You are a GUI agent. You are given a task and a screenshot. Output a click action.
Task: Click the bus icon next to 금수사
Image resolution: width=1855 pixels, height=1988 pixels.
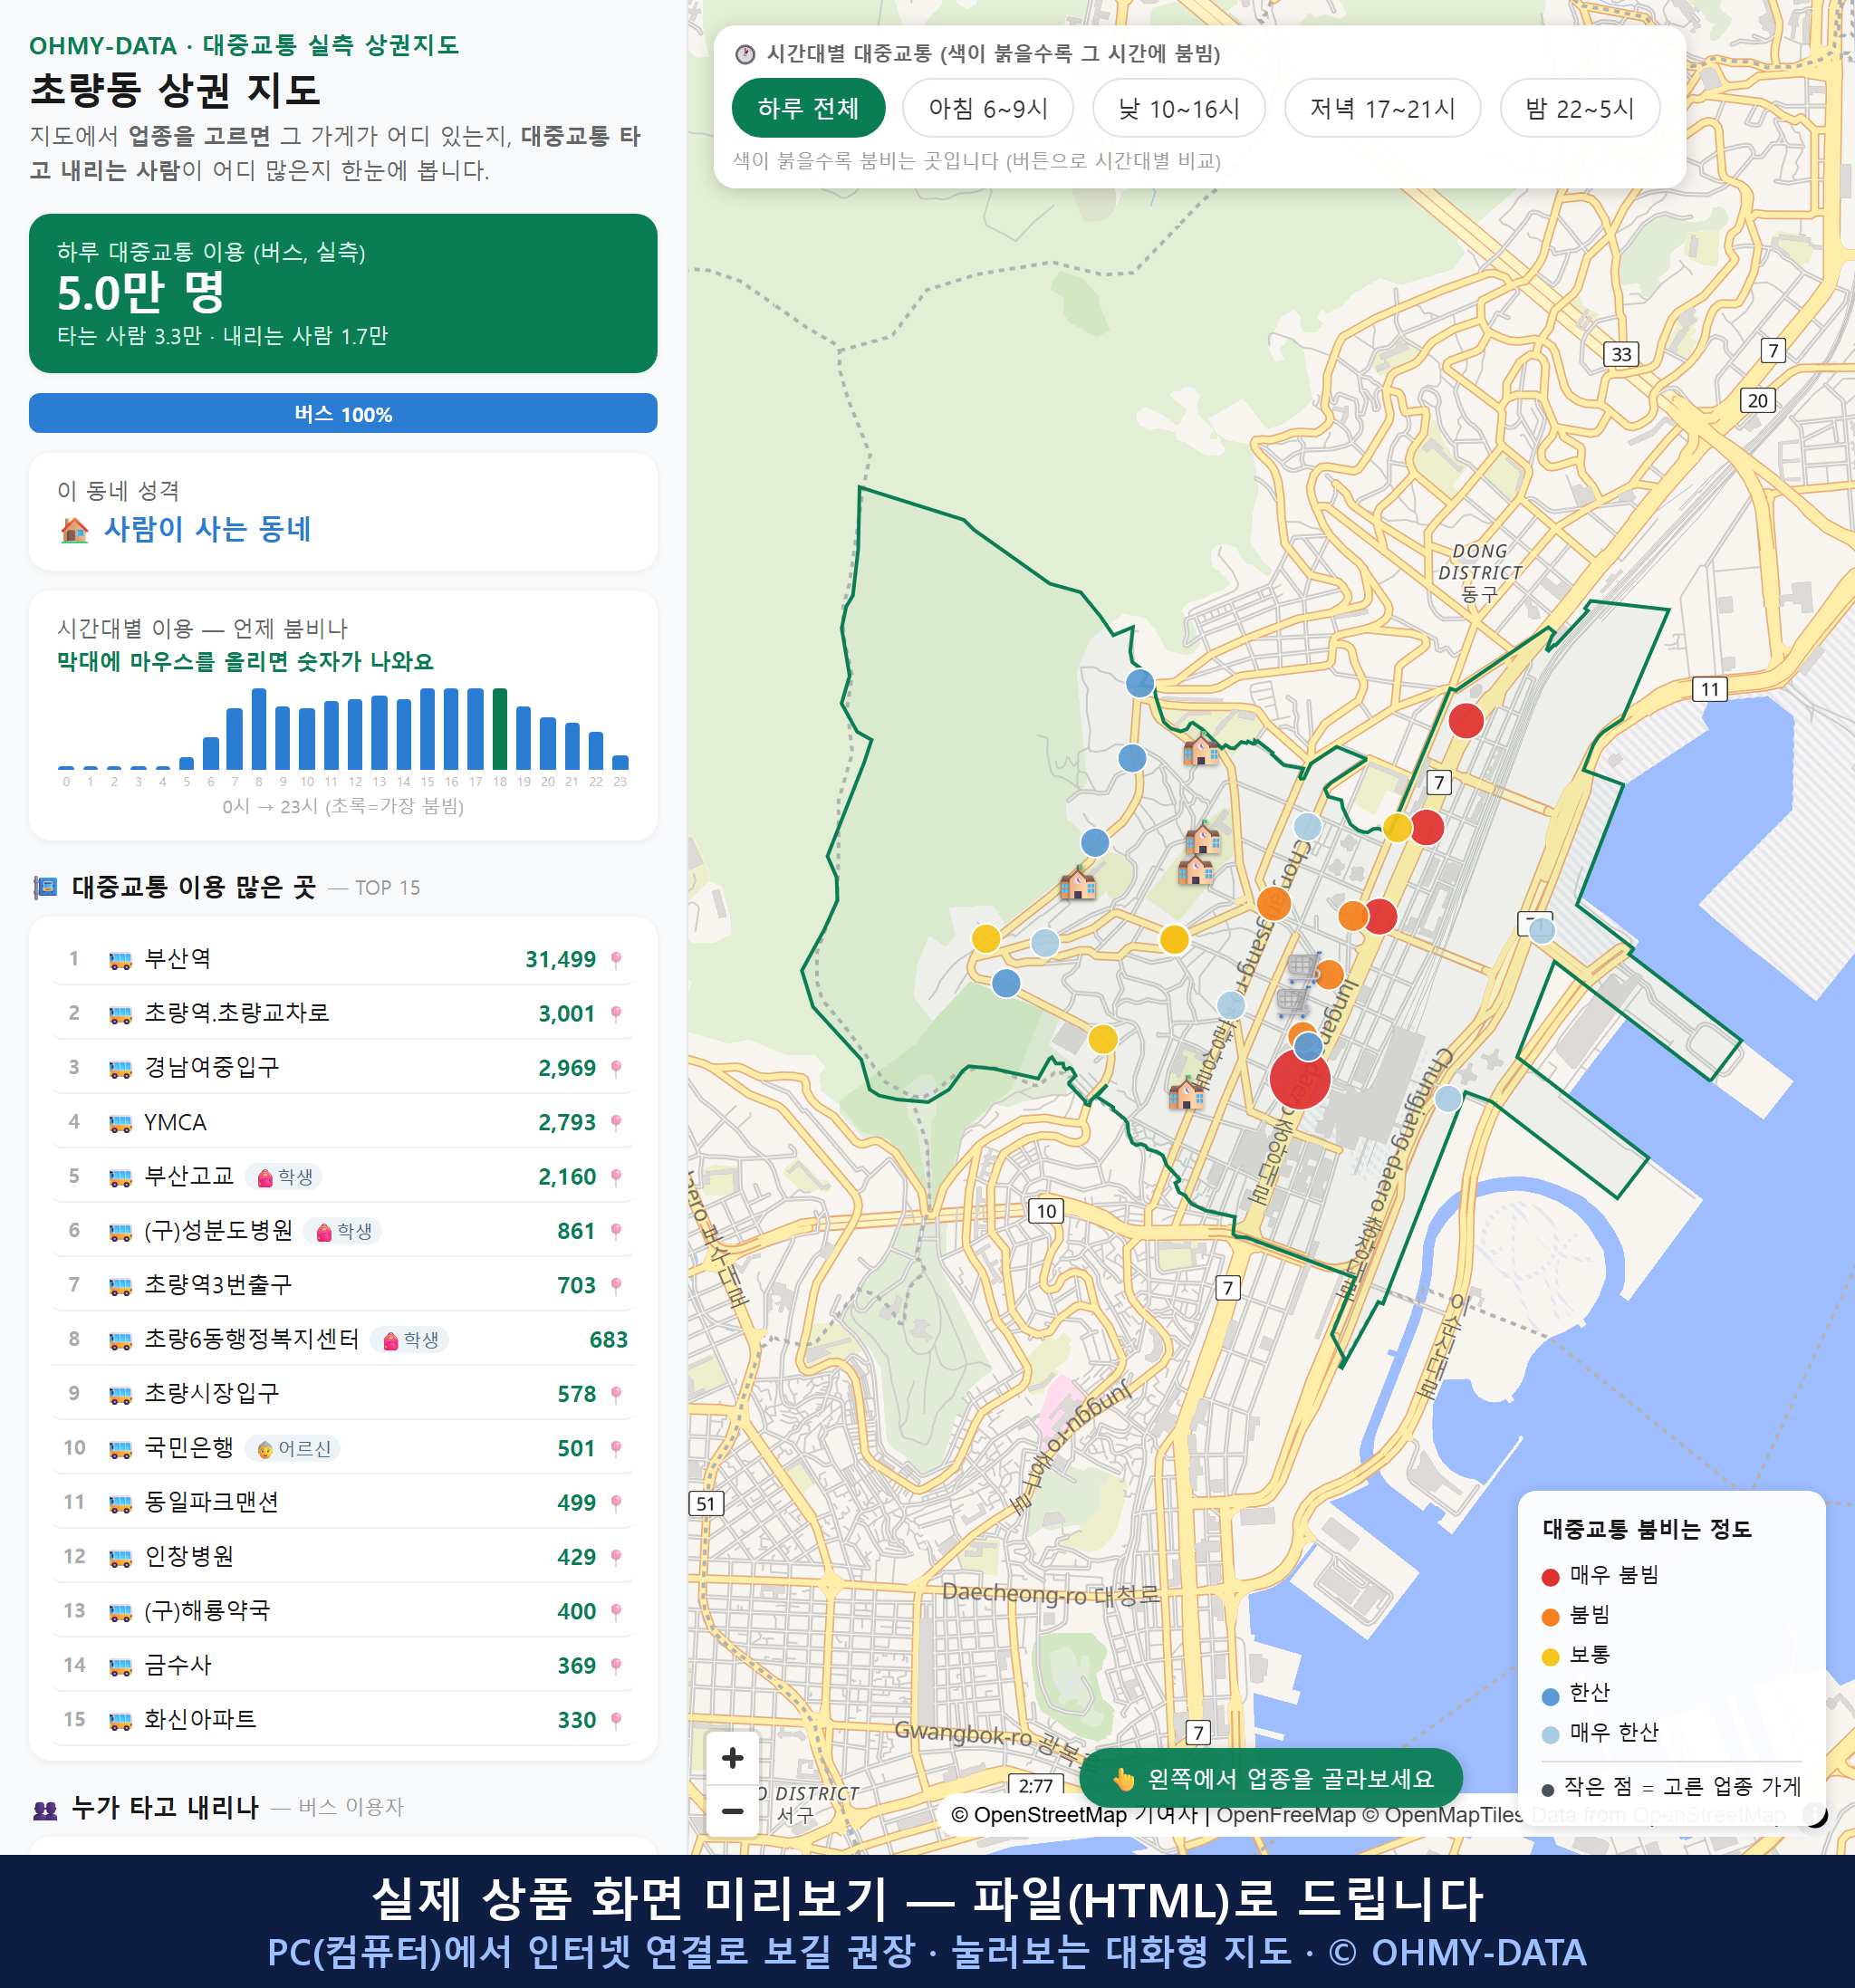tap(120, 1666)
